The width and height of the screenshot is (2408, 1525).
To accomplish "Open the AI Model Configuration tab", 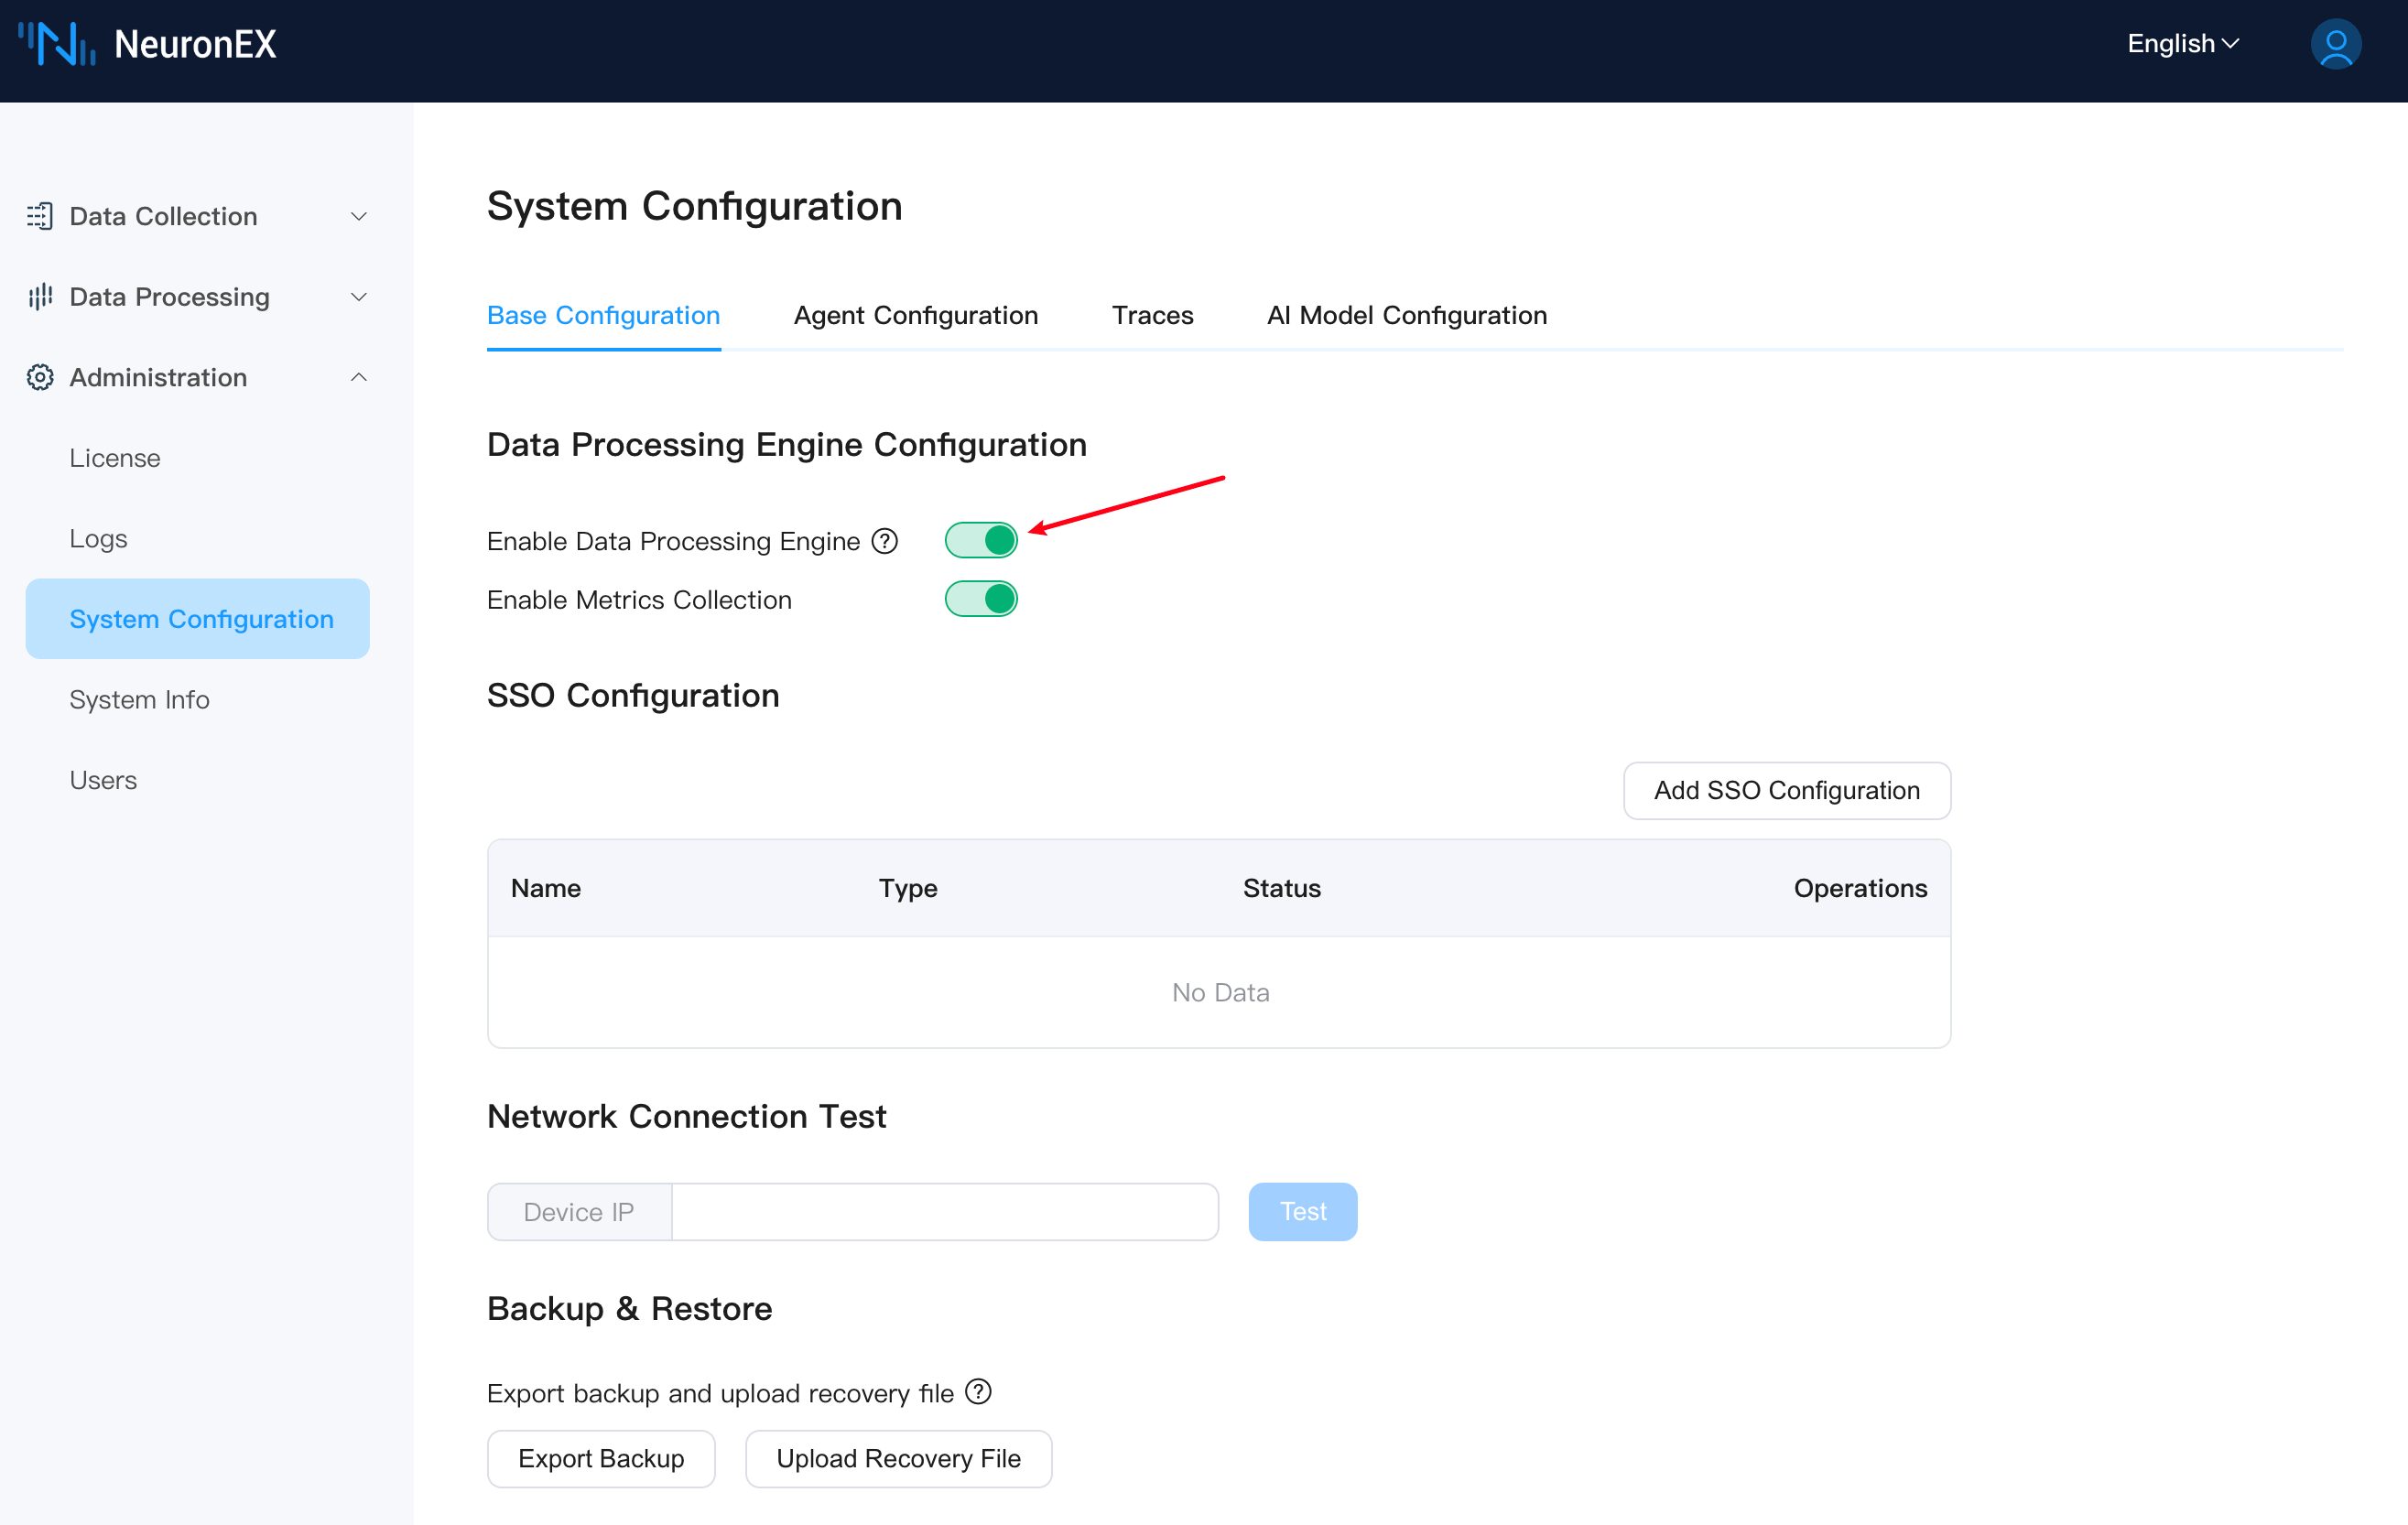I will point(1406,315).
